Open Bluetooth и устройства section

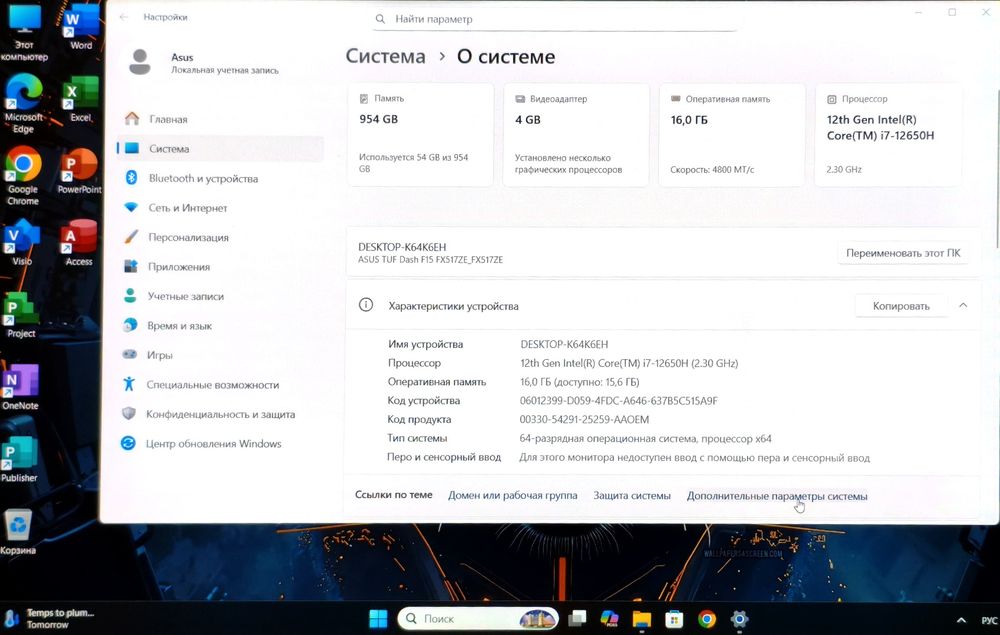pos(220,178)
